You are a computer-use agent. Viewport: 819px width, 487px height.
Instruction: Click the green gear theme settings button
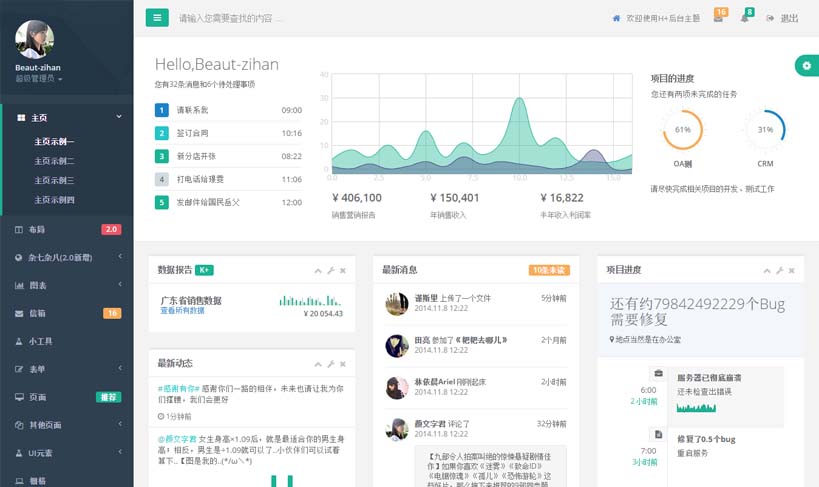coord(806,65)
